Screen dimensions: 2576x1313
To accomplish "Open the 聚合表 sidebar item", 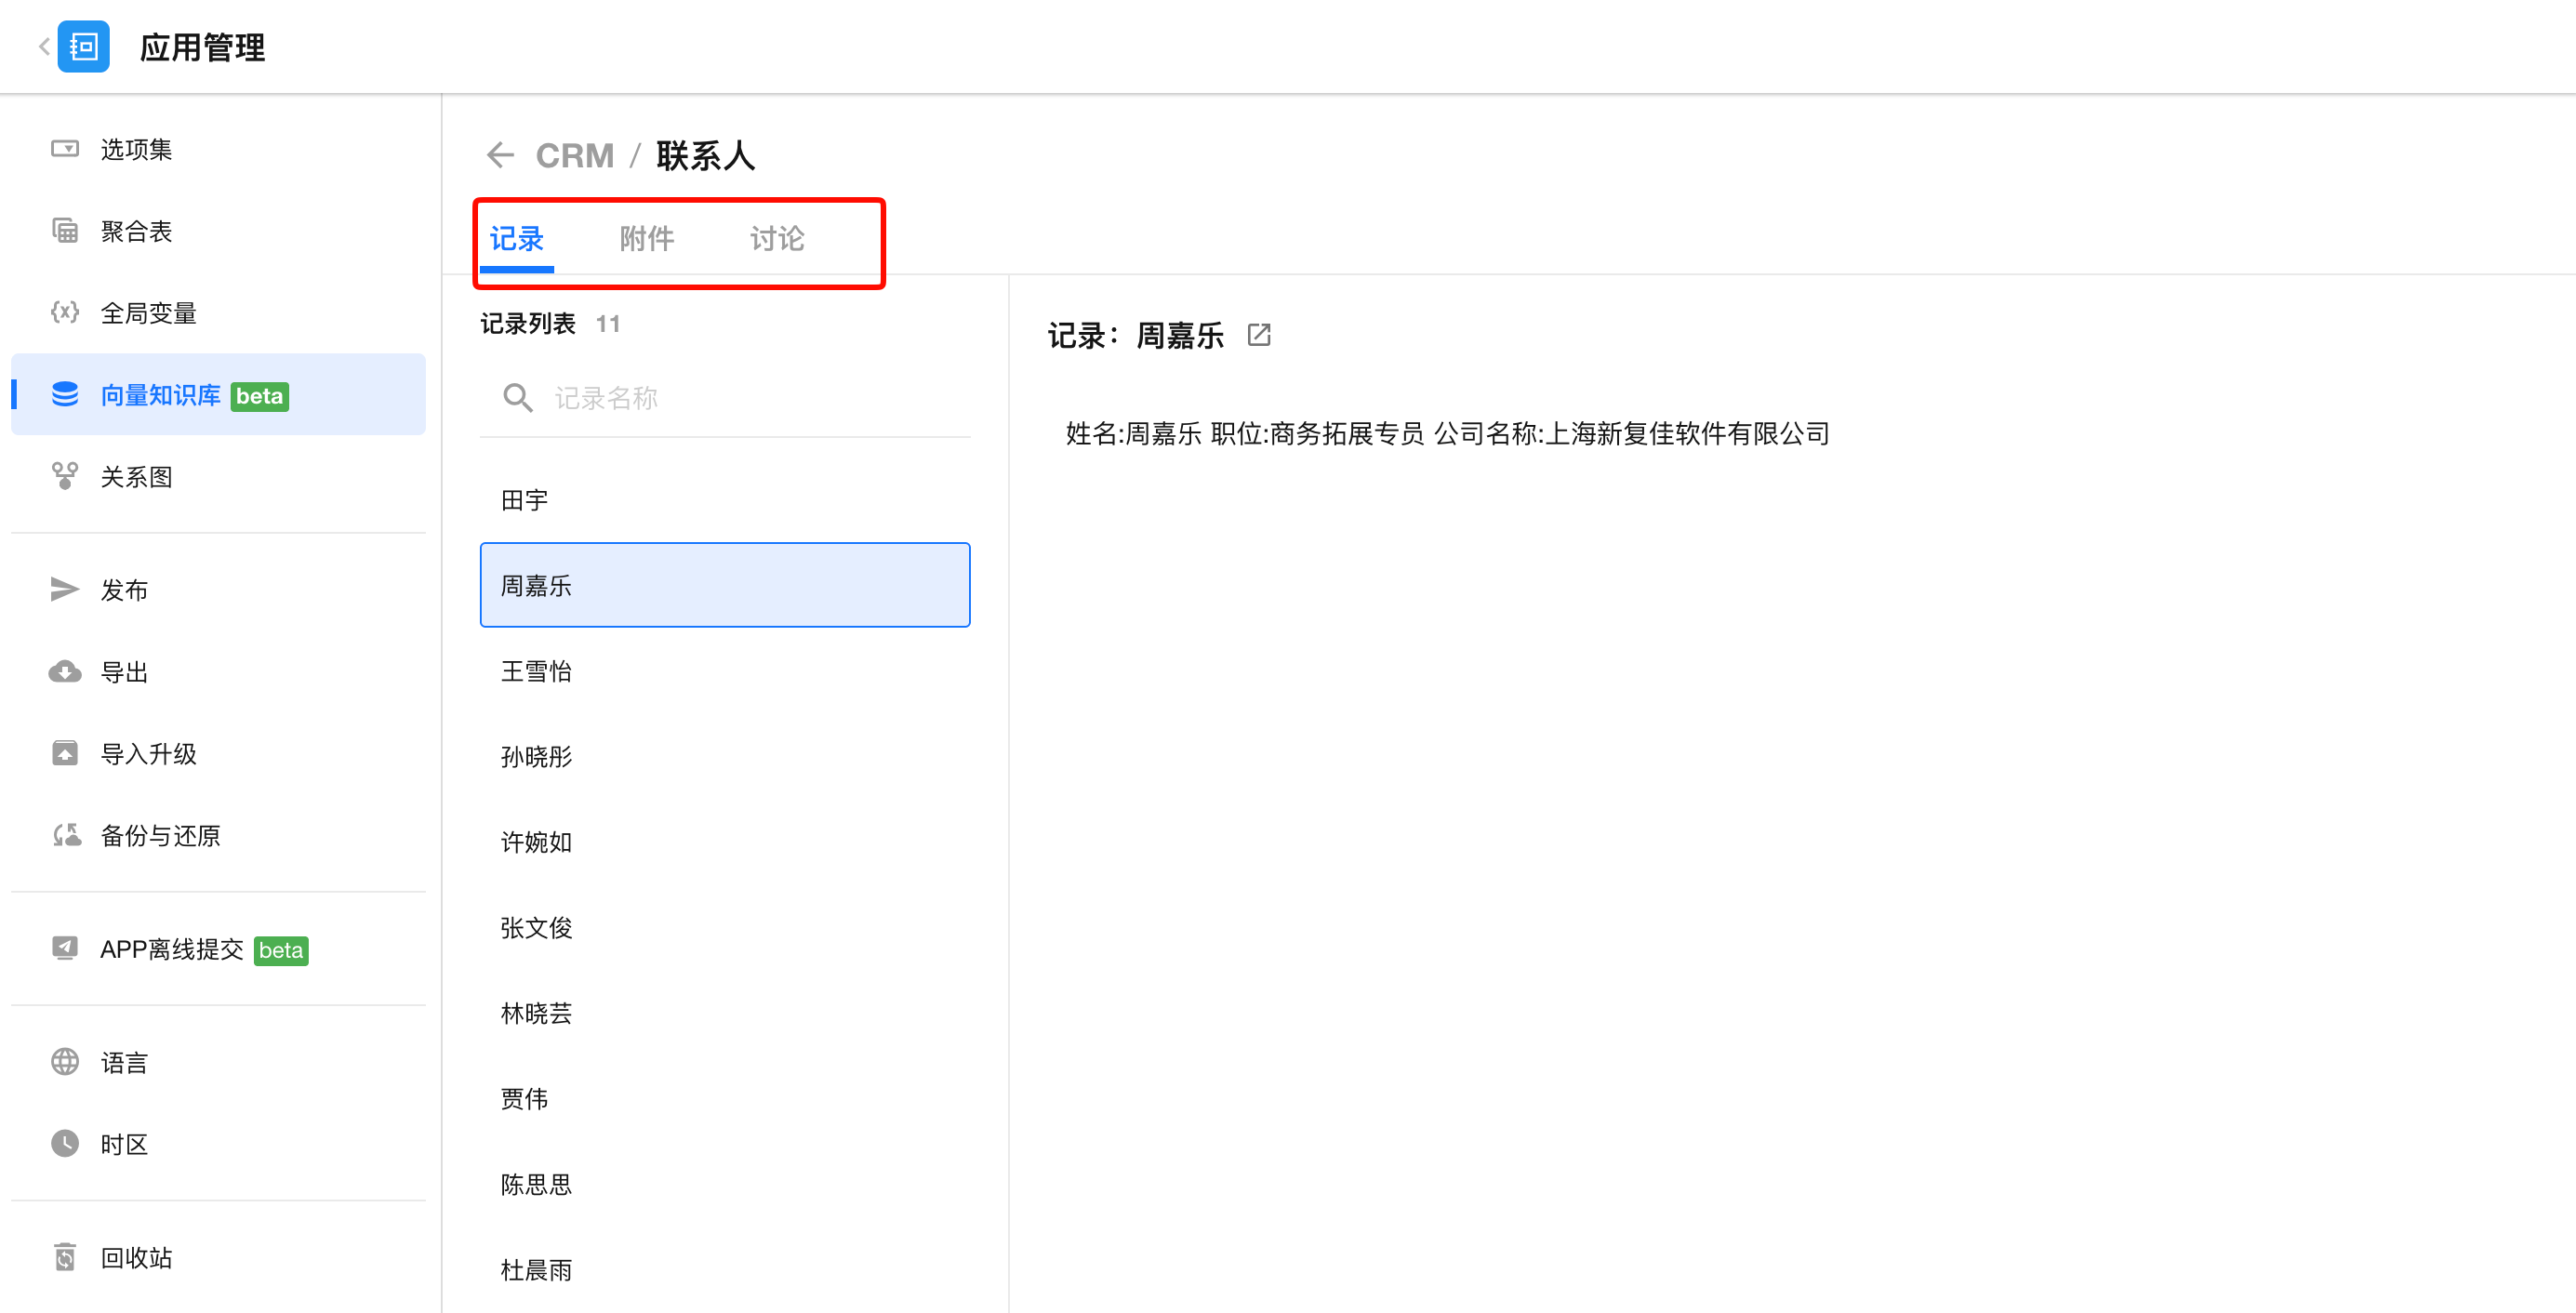I will (x=136, y=231).
